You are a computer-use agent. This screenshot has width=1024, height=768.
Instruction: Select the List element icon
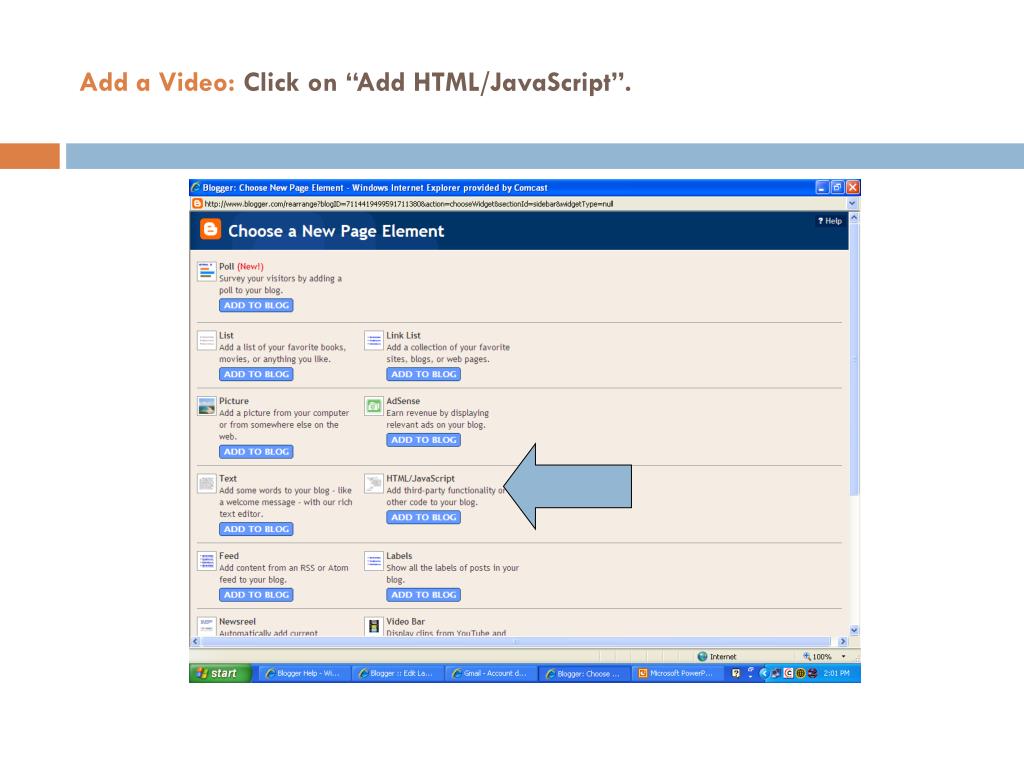click(x=206, y=340)
